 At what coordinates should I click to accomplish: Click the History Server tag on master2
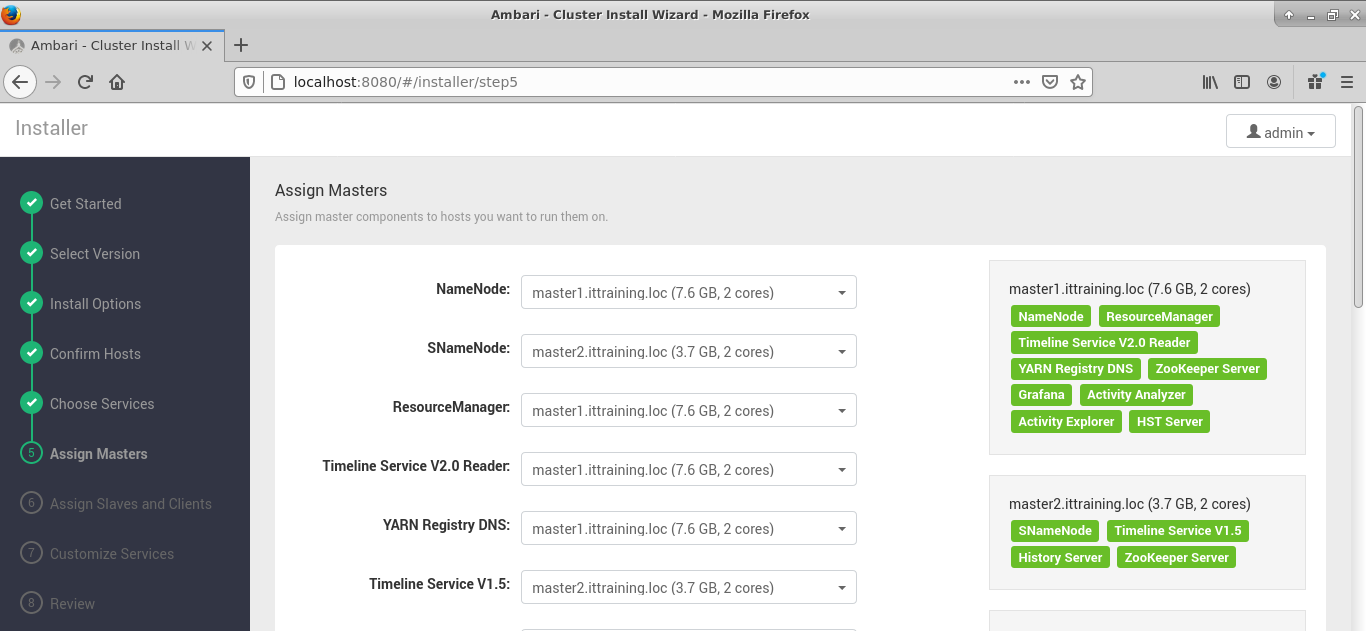[1059, 557]
